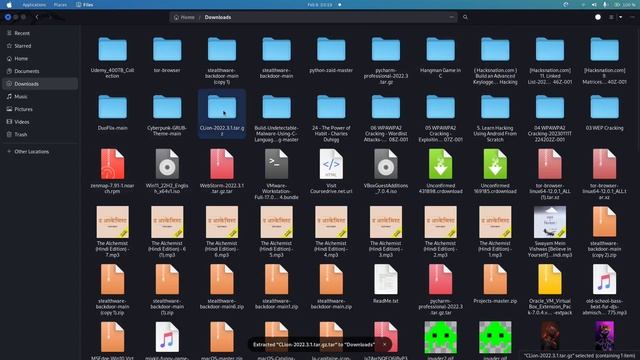Open the date and time in top bar
The image size is (640, 360).
(x=320, y=4)
